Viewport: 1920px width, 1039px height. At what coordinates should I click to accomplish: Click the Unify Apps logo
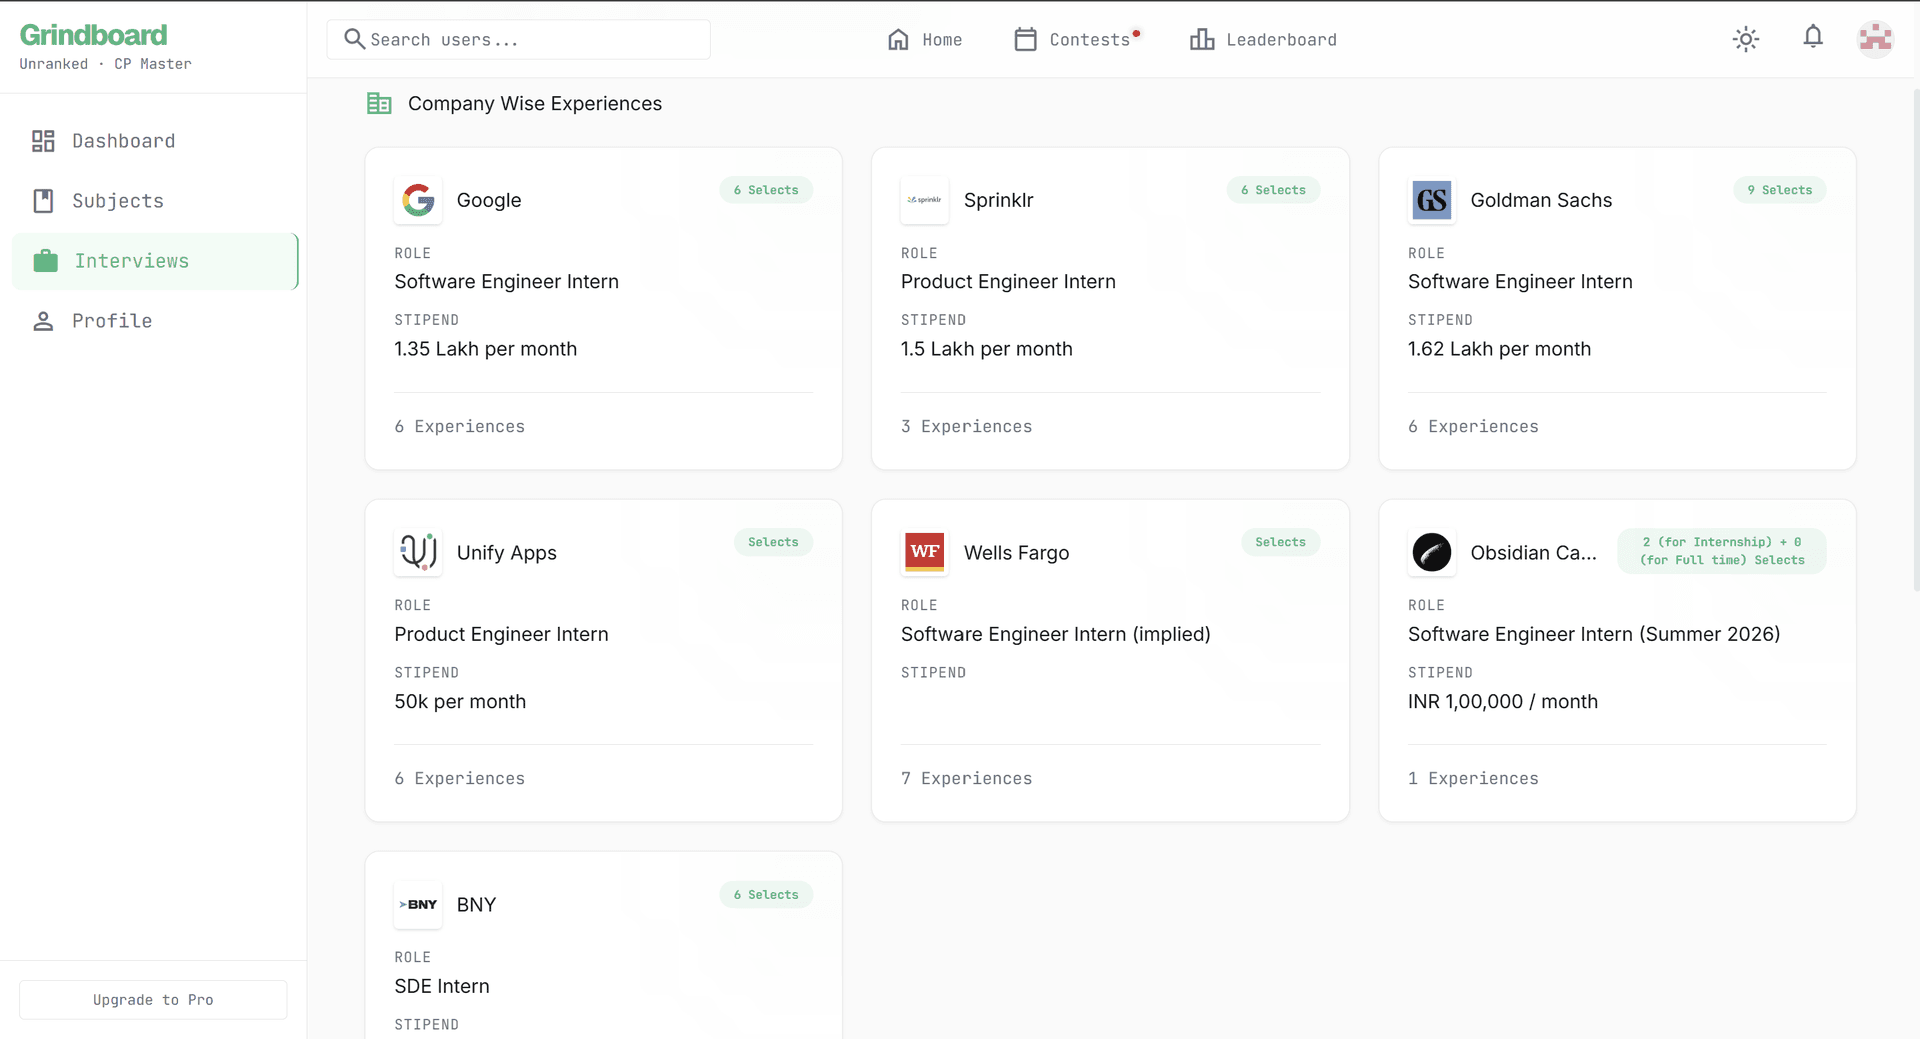pos(418,552)
